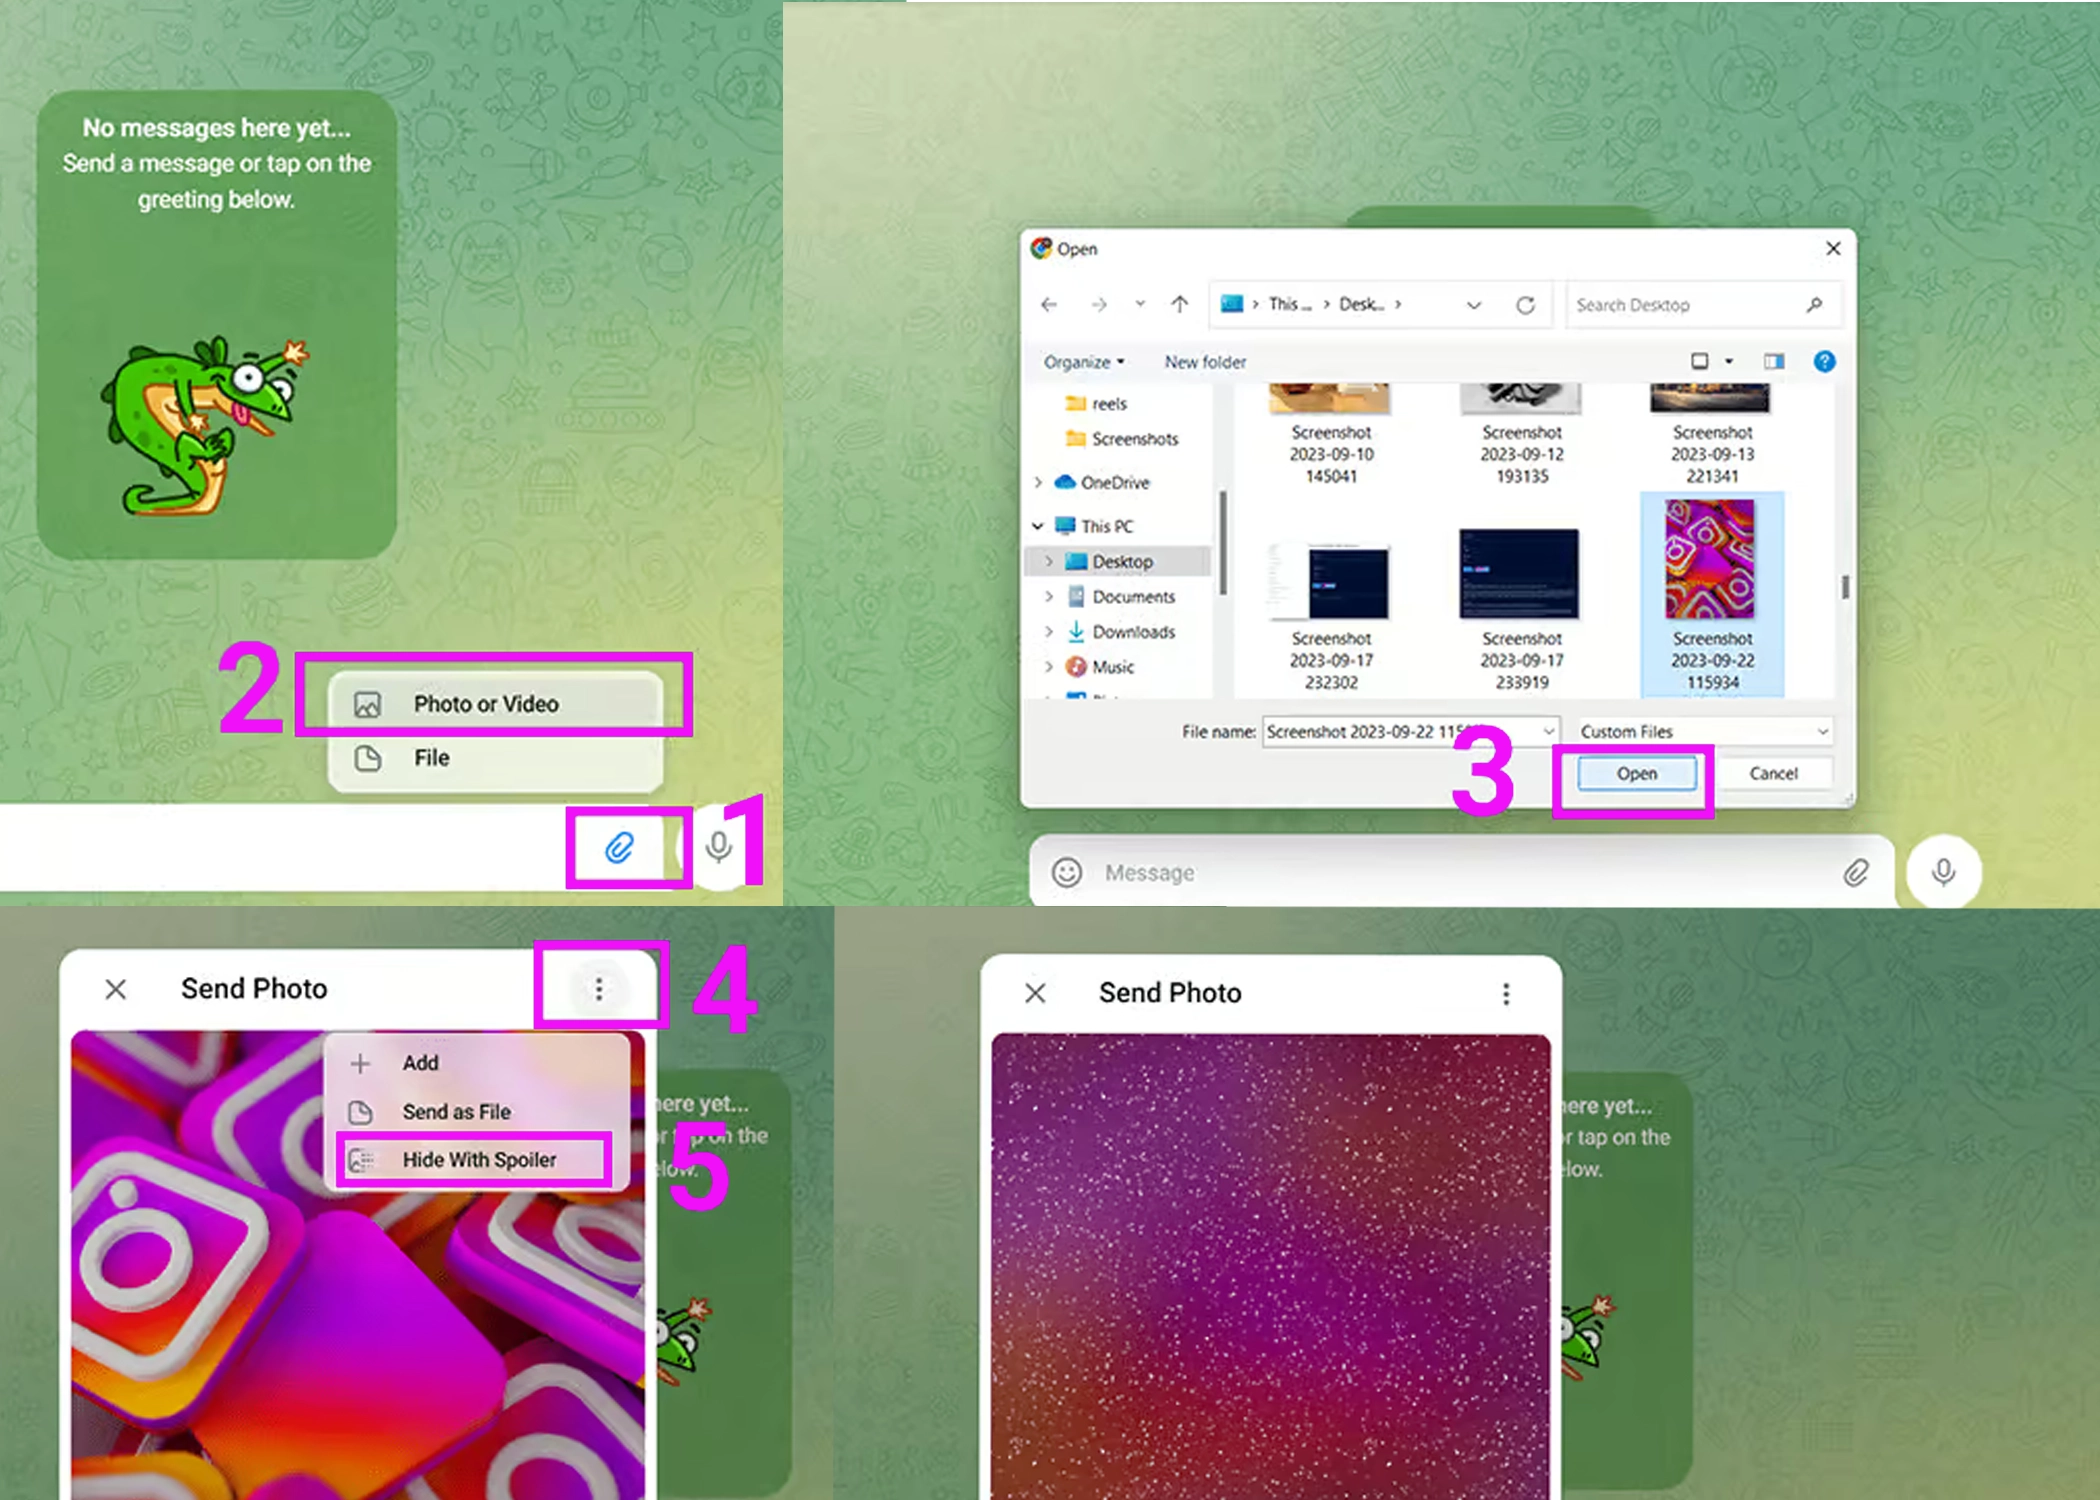Choose Photo or Video from attach menu

(x=495, y=704)
